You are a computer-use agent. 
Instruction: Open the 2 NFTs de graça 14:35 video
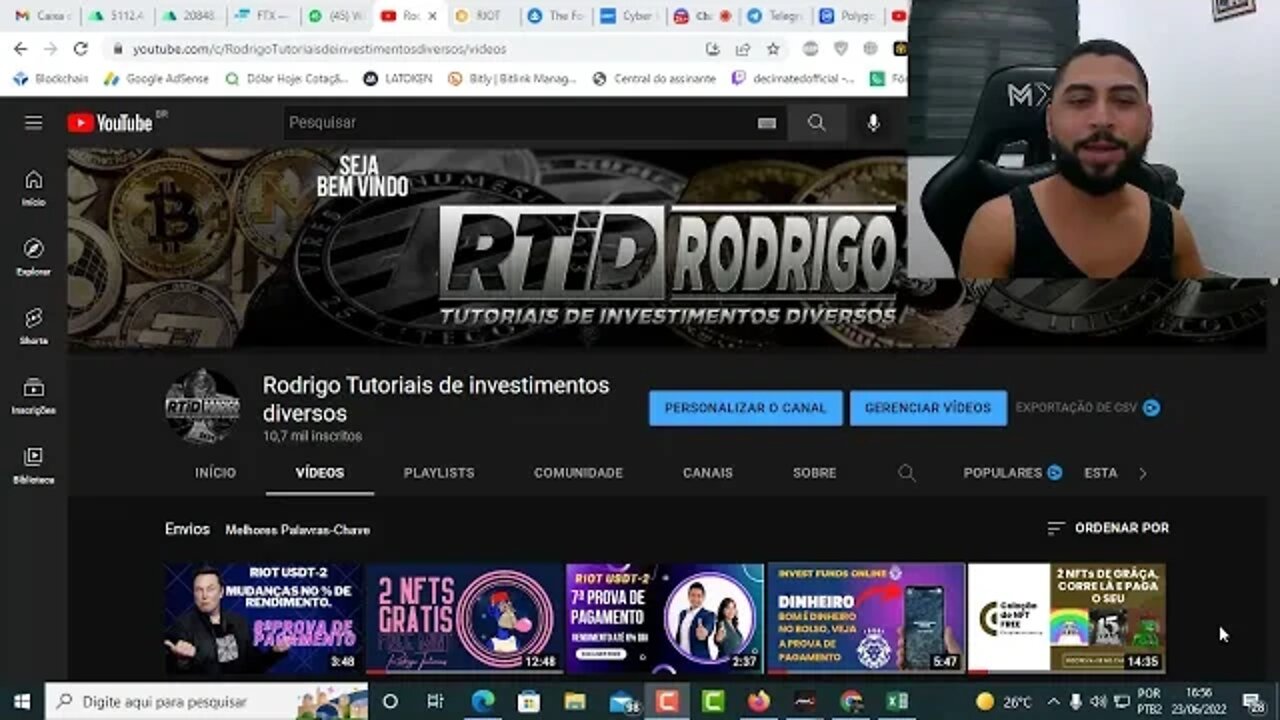point(1067,618)
